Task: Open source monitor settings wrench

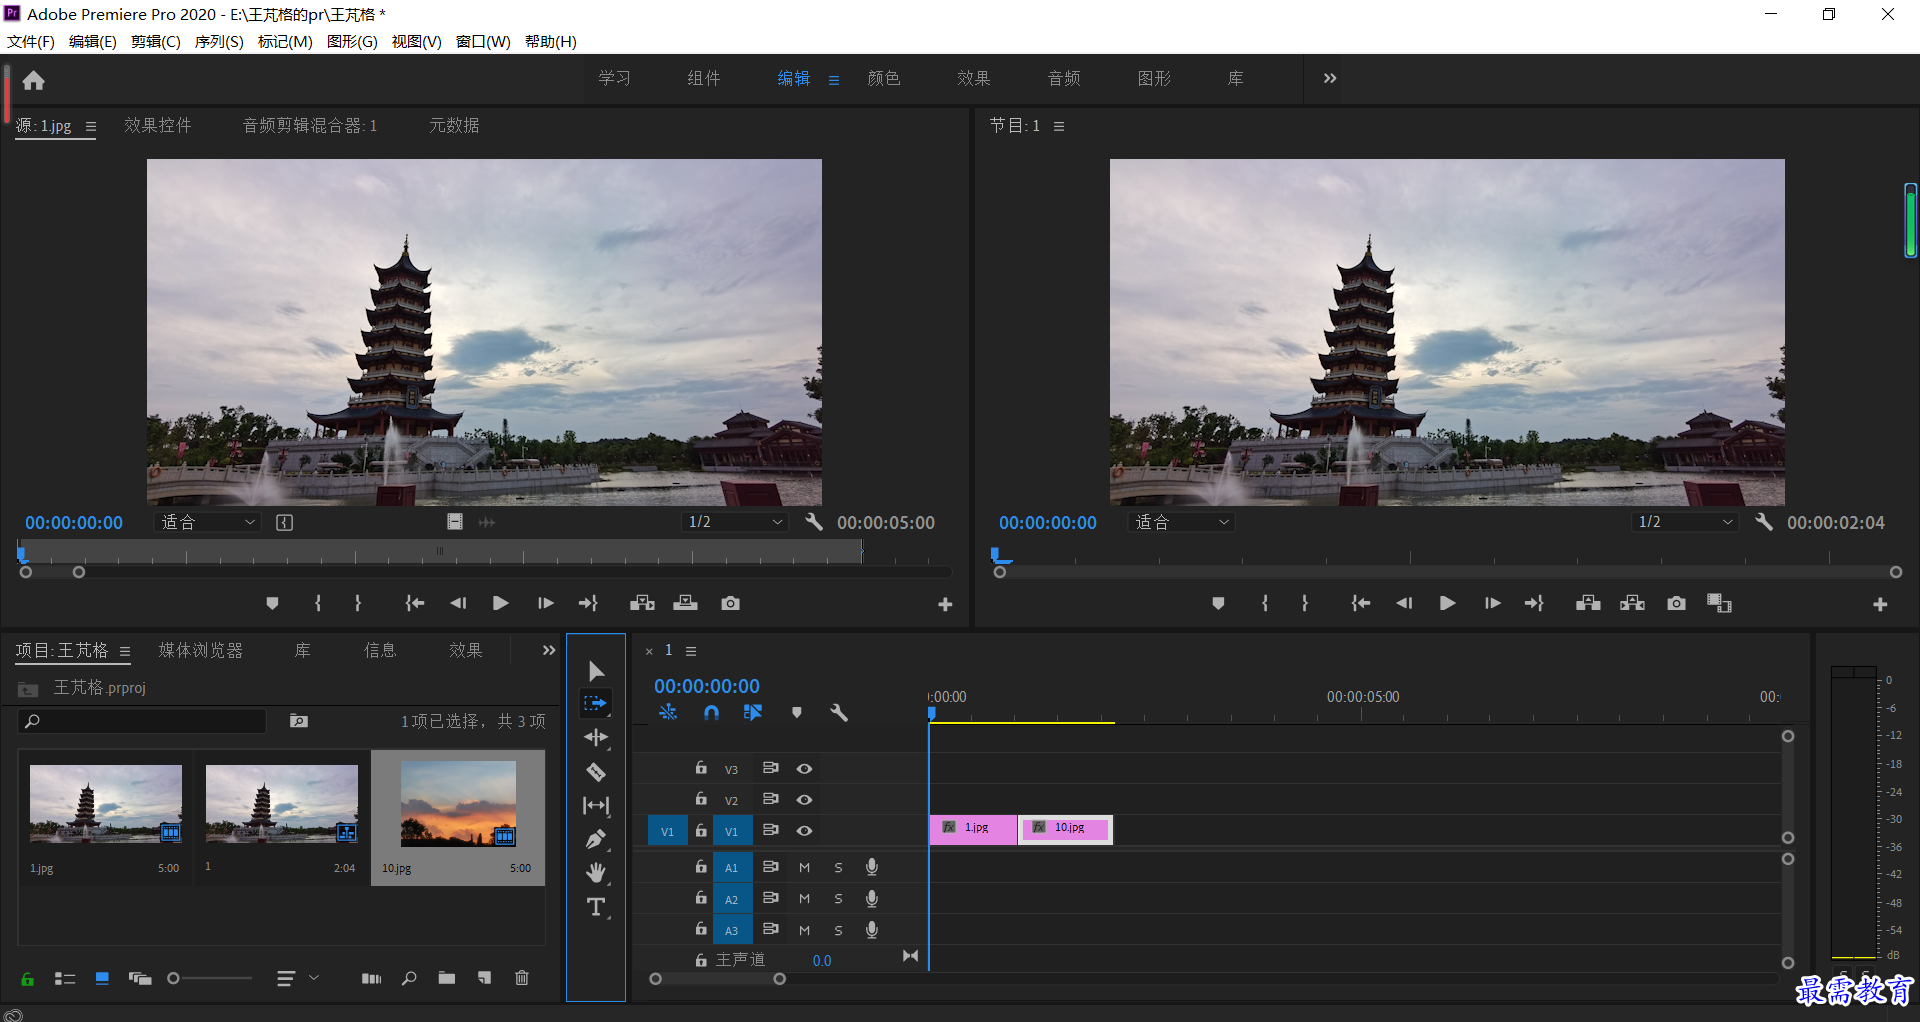Action: pos(814,522)
